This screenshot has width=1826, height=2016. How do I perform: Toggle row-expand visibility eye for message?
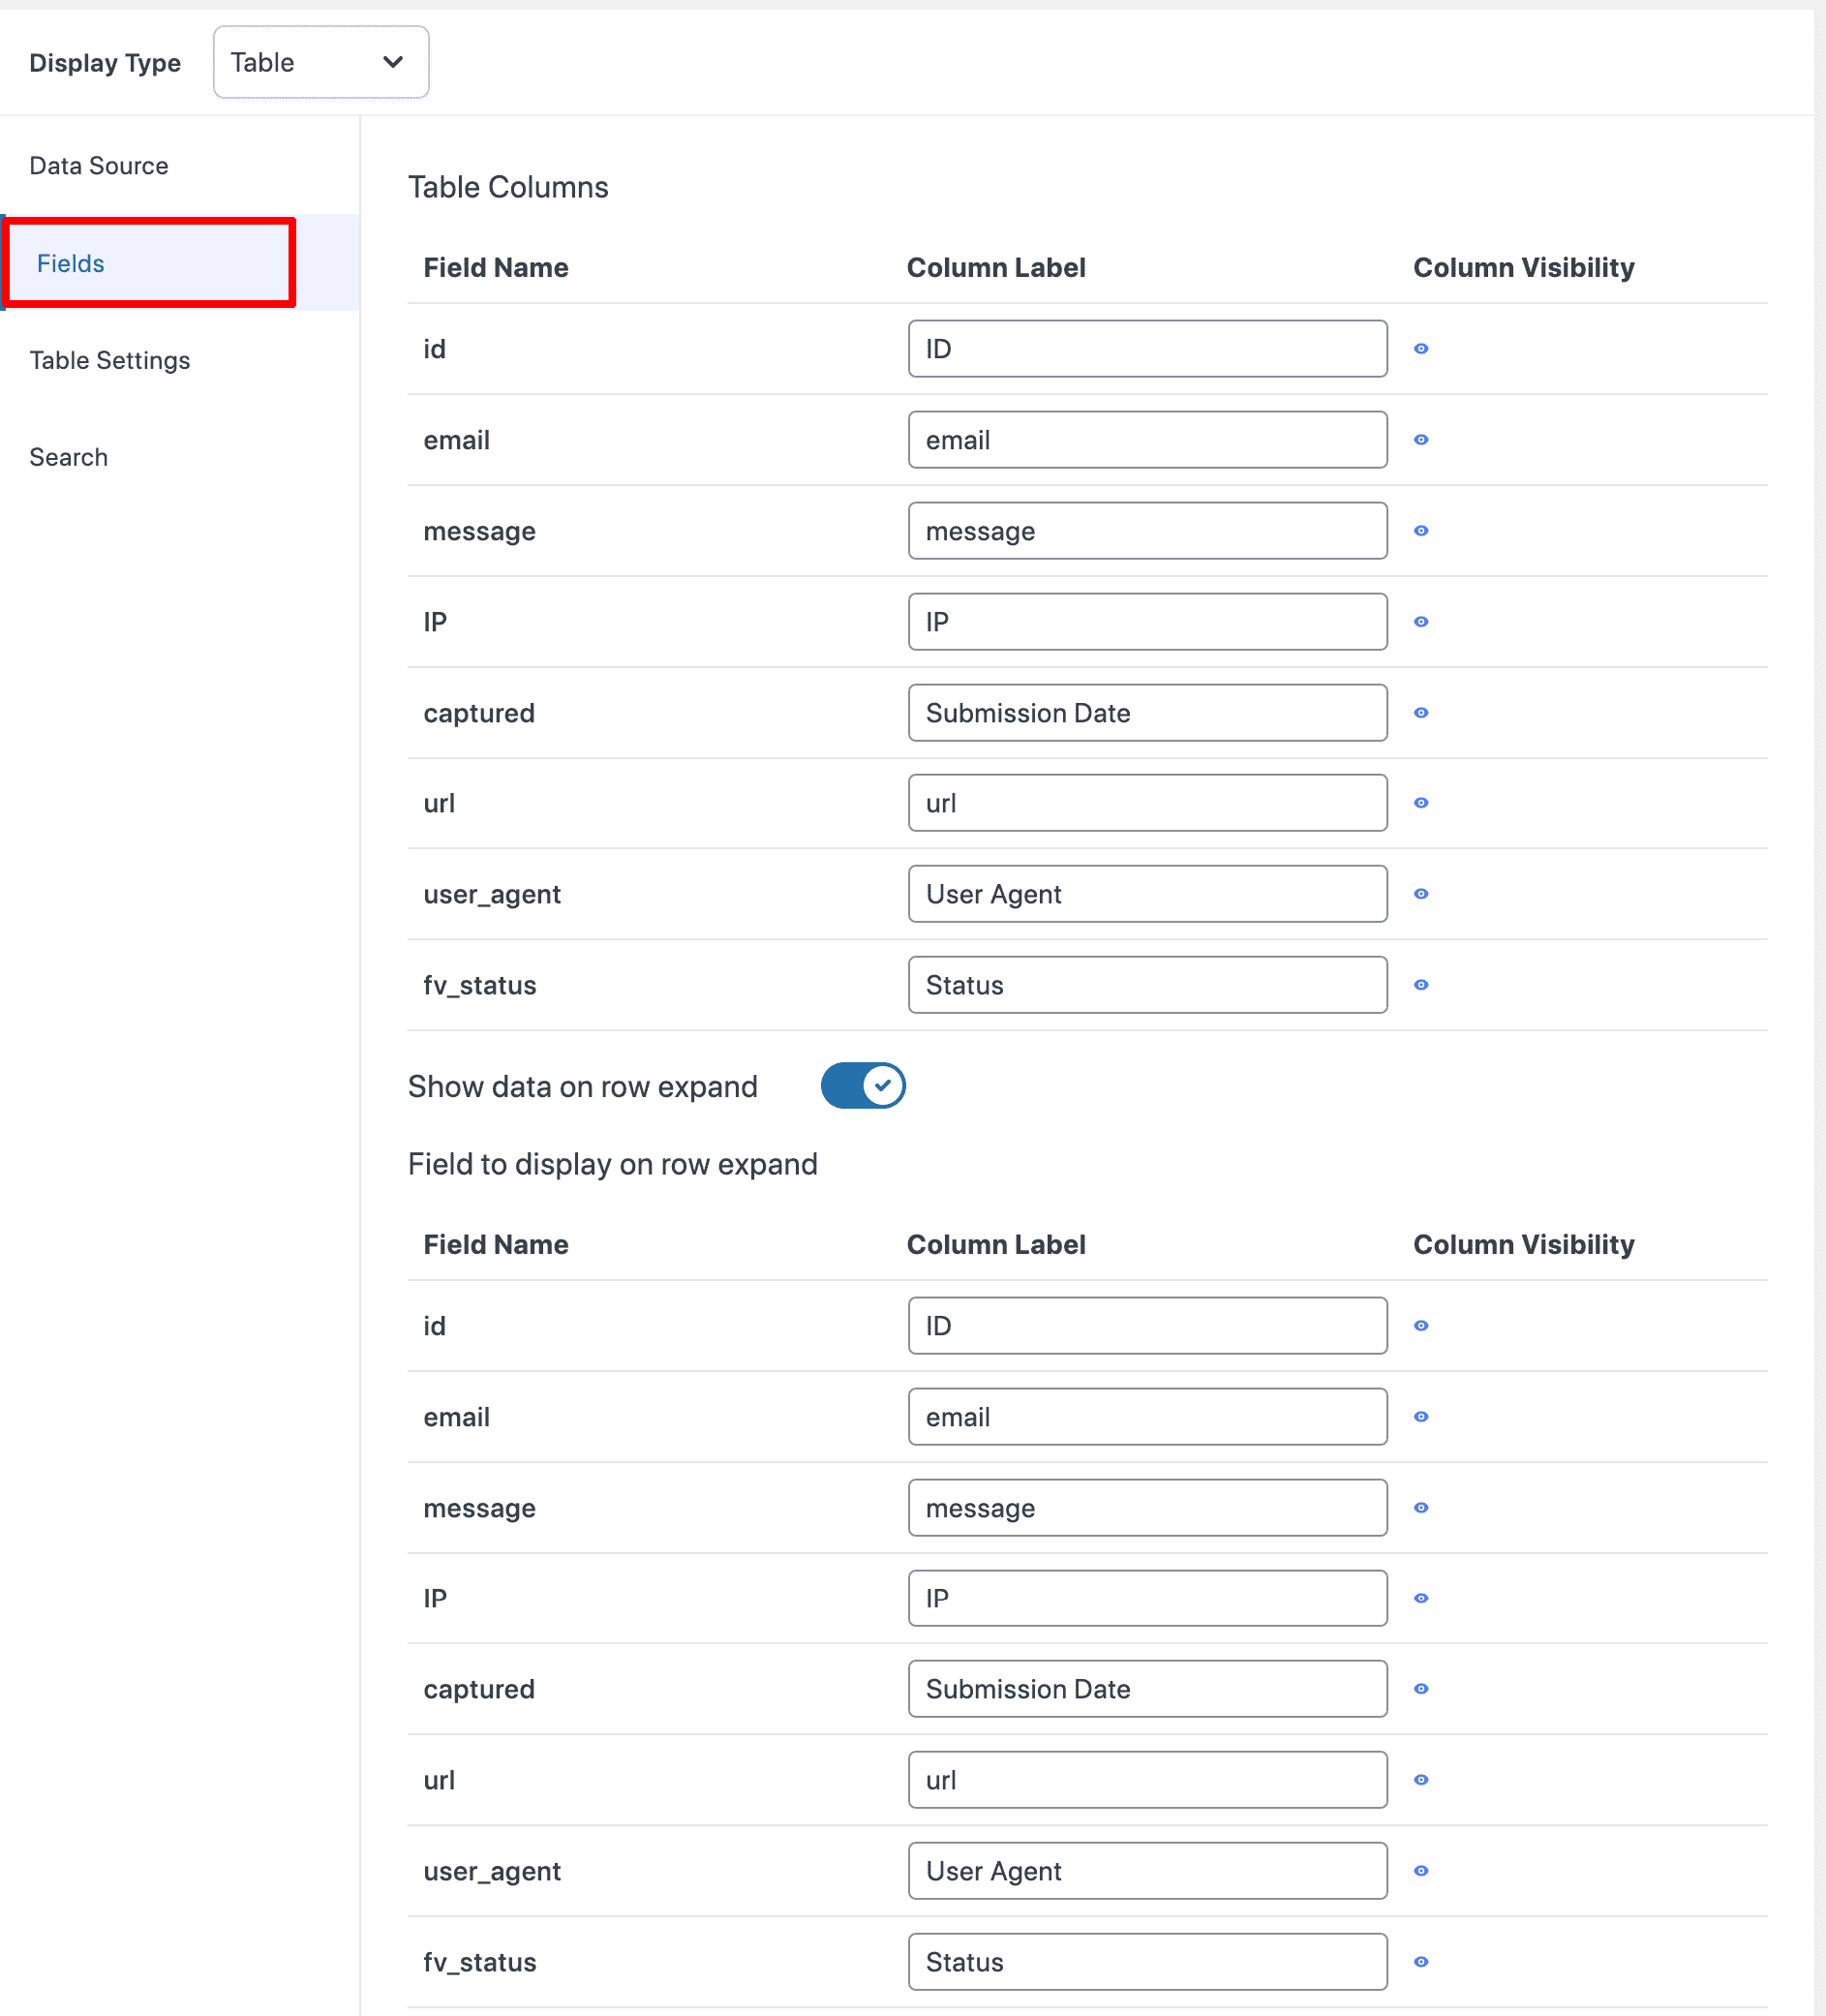coord(1421,1508)
